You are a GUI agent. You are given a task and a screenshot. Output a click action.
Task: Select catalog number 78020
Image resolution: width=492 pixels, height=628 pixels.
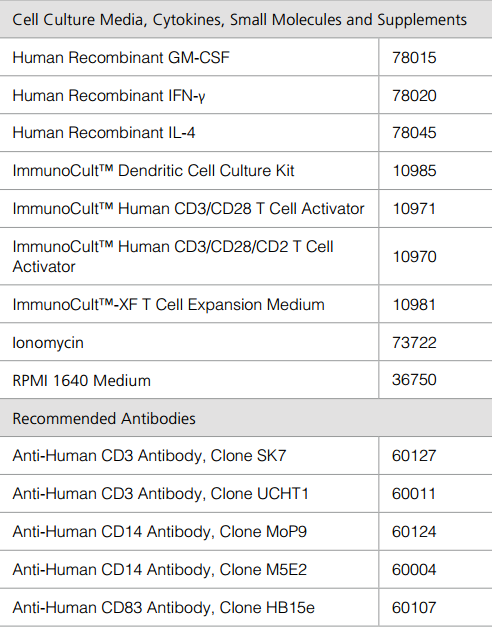(414, 95)
